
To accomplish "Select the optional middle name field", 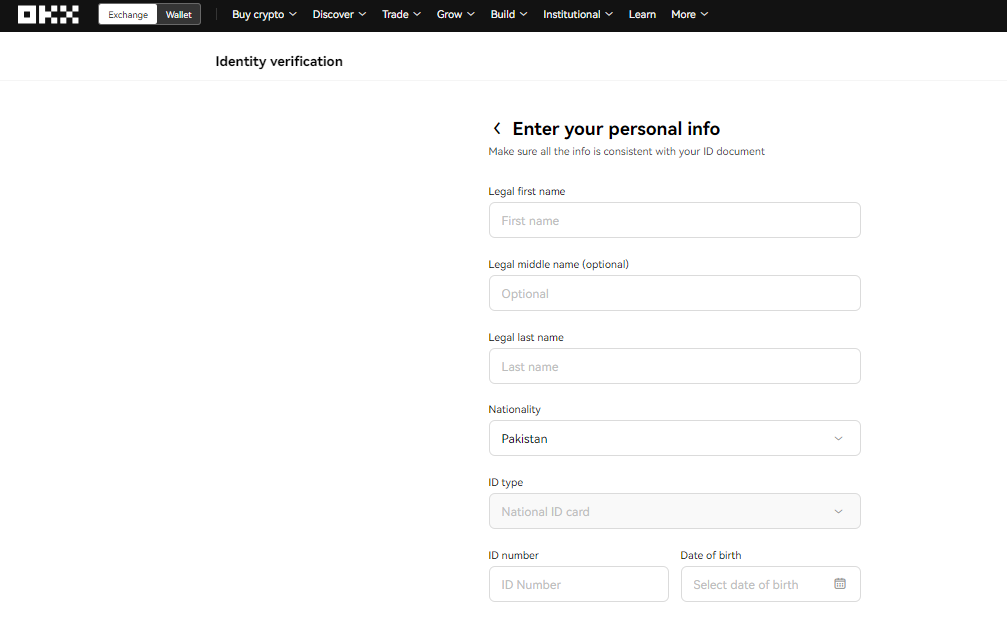I will click(x=674, y=293).
